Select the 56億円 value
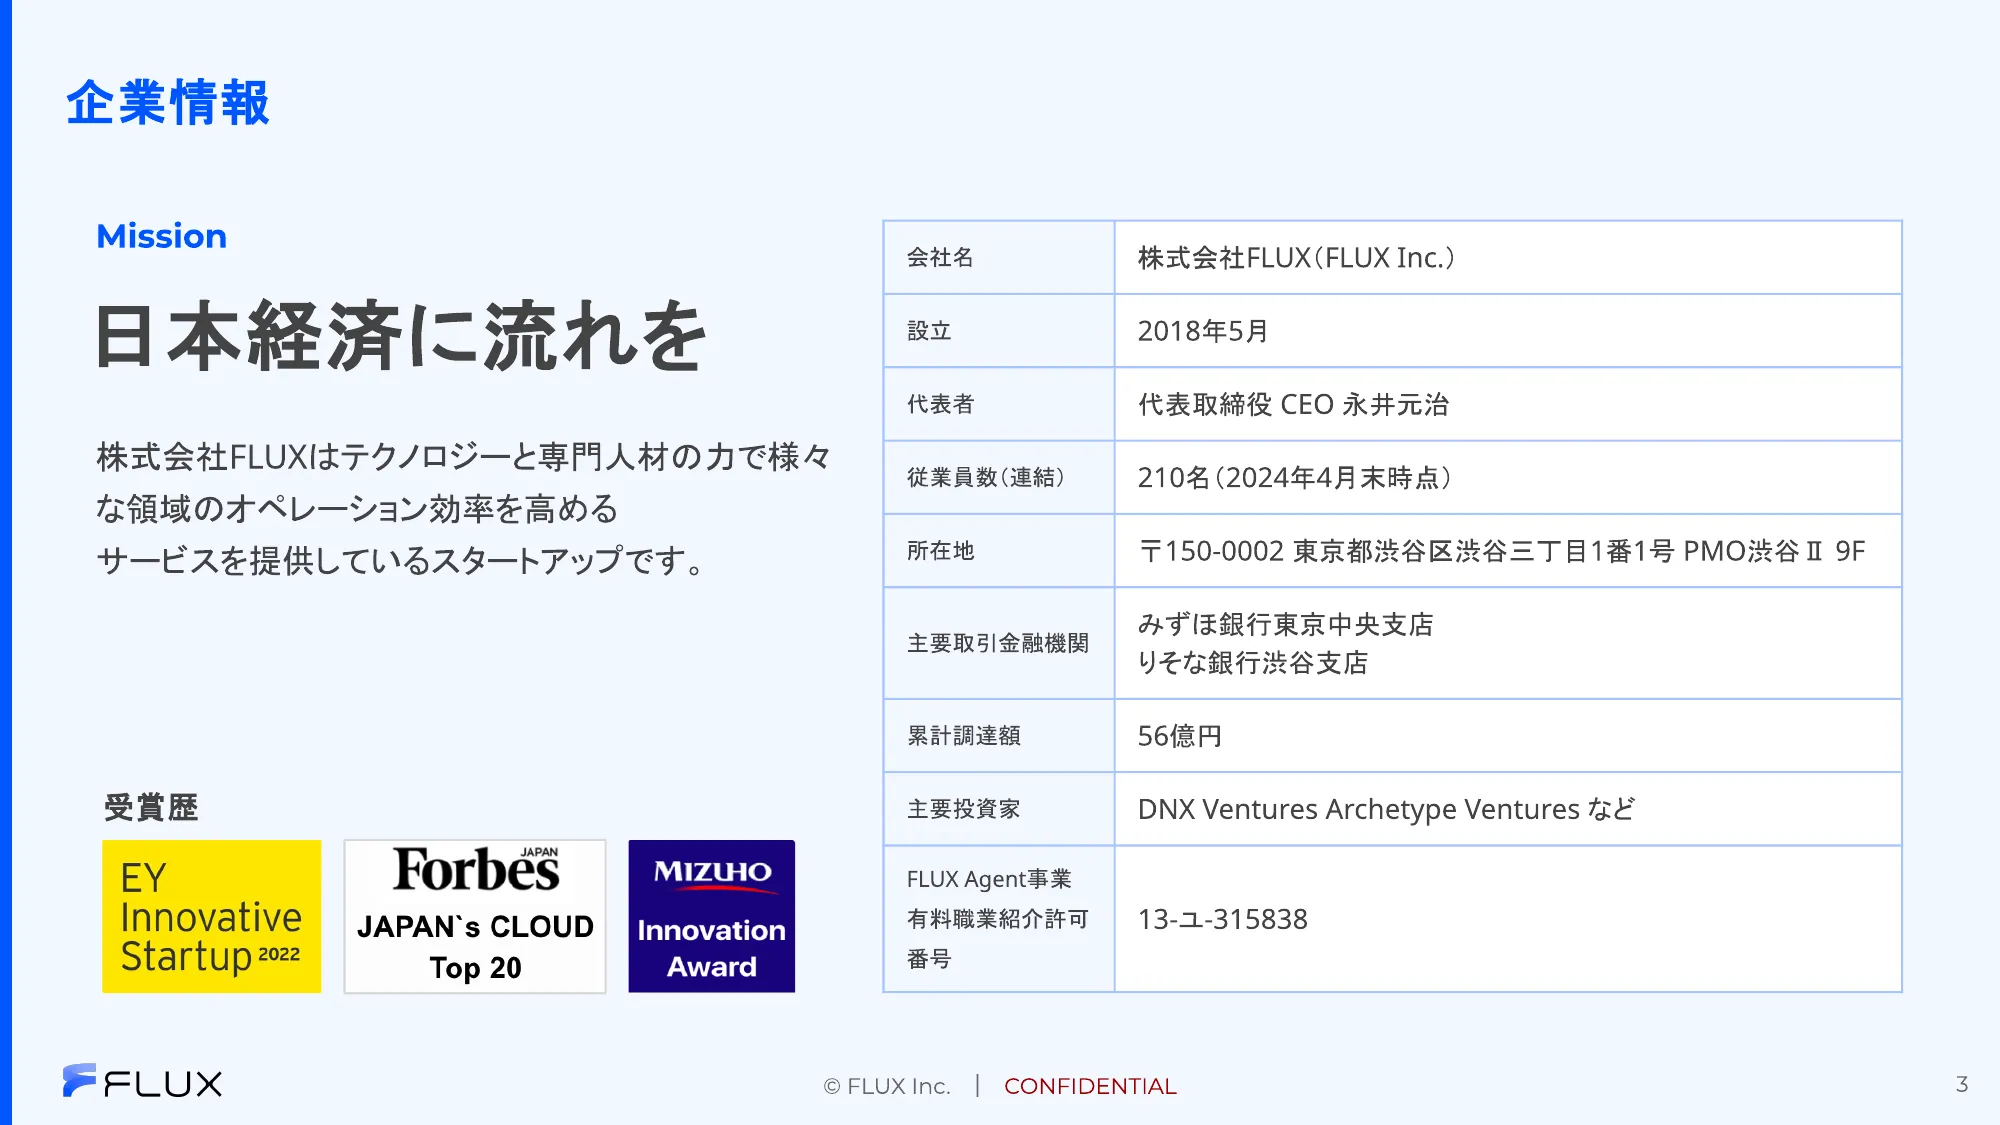This screenshot has height=1125, width=2000. [x=1180, y=736]
